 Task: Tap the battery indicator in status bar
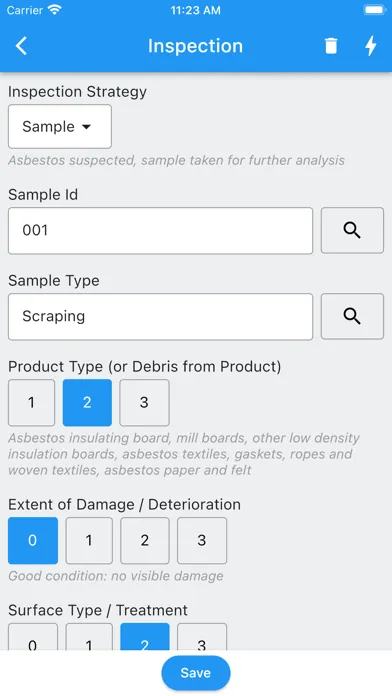[x=375, y=11]
